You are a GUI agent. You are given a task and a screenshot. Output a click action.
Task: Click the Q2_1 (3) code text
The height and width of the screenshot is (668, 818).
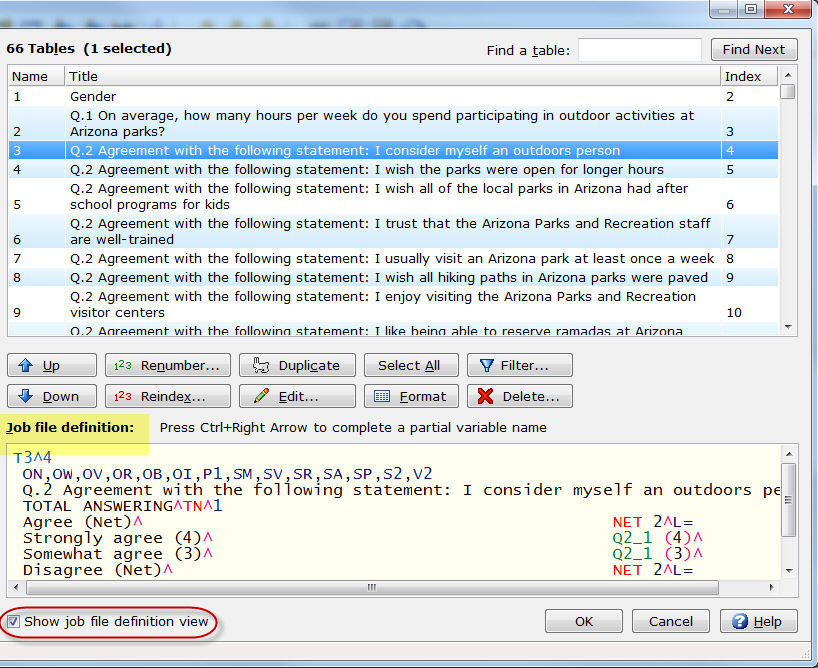point(657,554)
